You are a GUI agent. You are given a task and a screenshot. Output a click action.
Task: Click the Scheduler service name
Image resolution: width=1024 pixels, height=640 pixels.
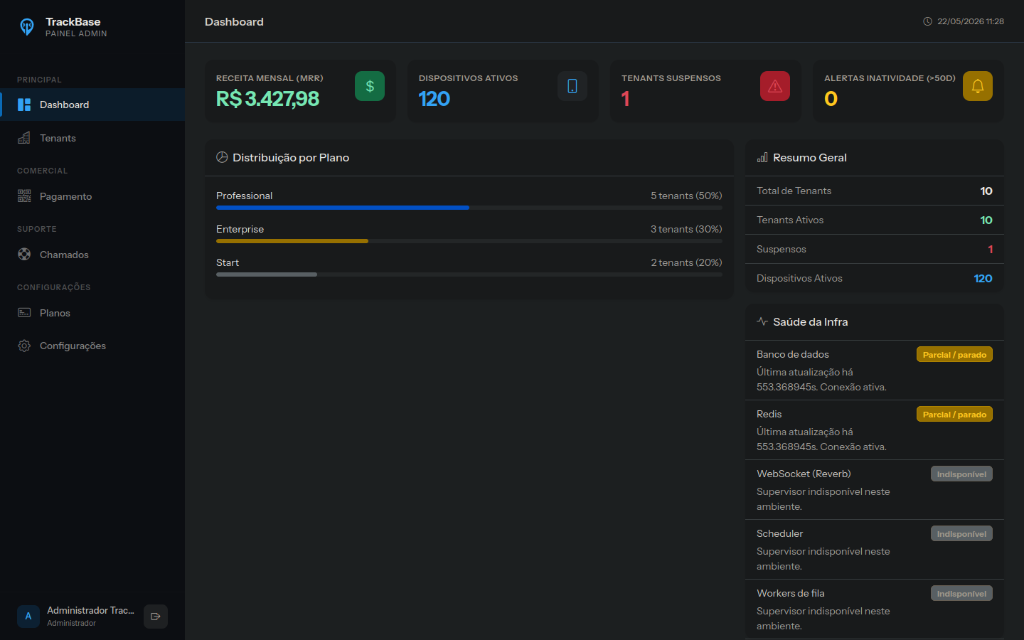[780, 534]
